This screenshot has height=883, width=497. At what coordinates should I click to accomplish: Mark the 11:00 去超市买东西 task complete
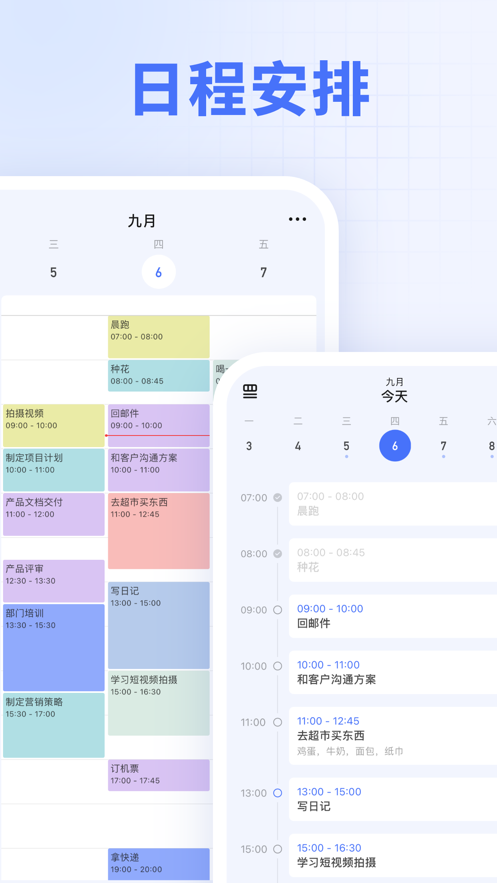tap(277, 722)
